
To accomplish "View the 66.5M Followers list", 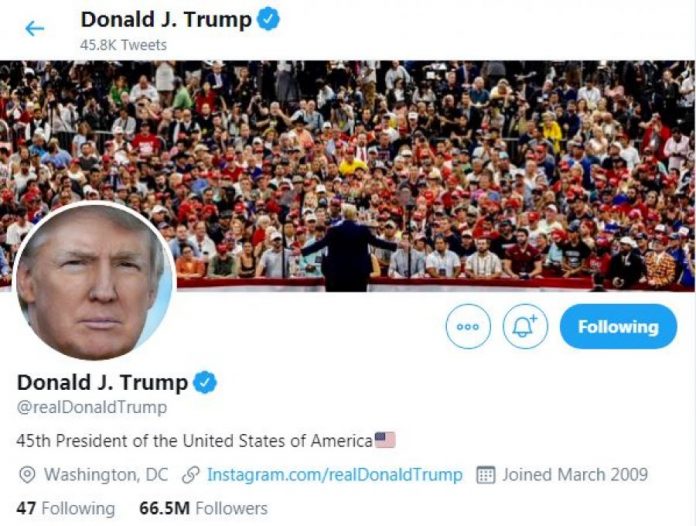I will [x=203, y=508].
